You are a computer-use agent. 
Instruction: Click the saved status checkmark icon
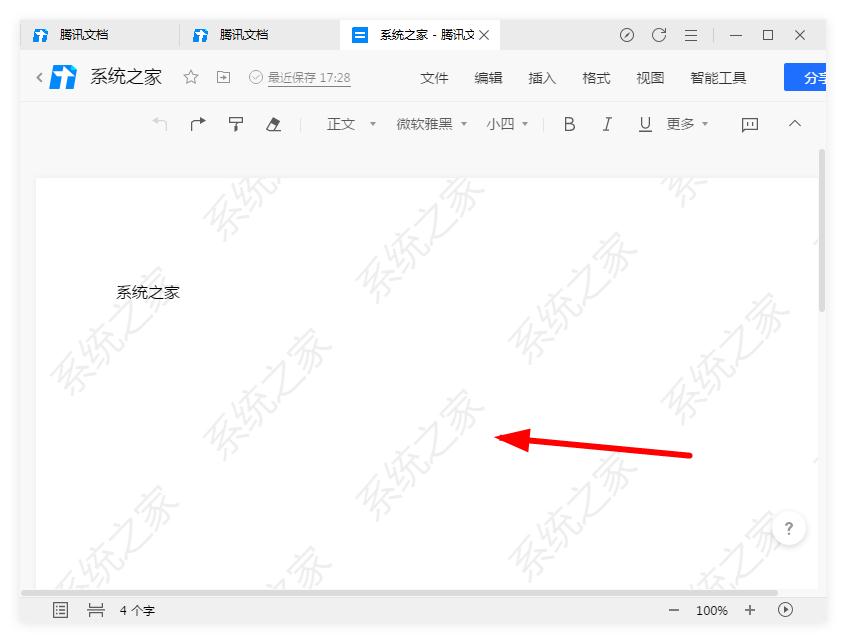point(256,77)
